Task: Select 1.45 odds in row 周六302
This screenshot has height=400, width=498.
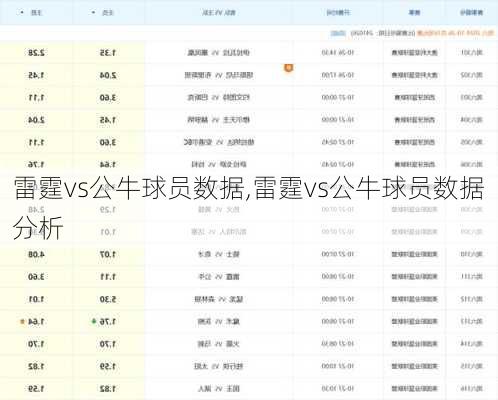Action: 36,75
